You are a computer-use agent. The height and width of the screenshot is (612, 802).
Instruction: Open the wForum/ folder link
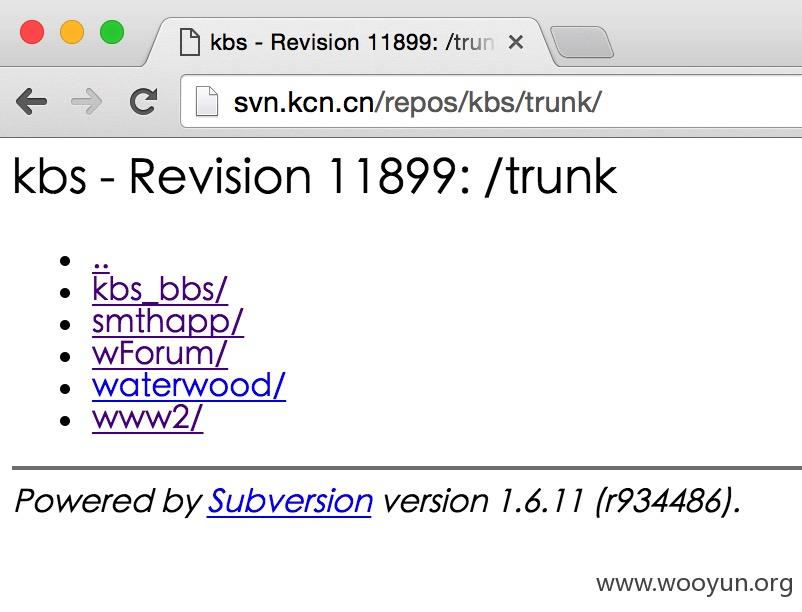pos(160,354)
